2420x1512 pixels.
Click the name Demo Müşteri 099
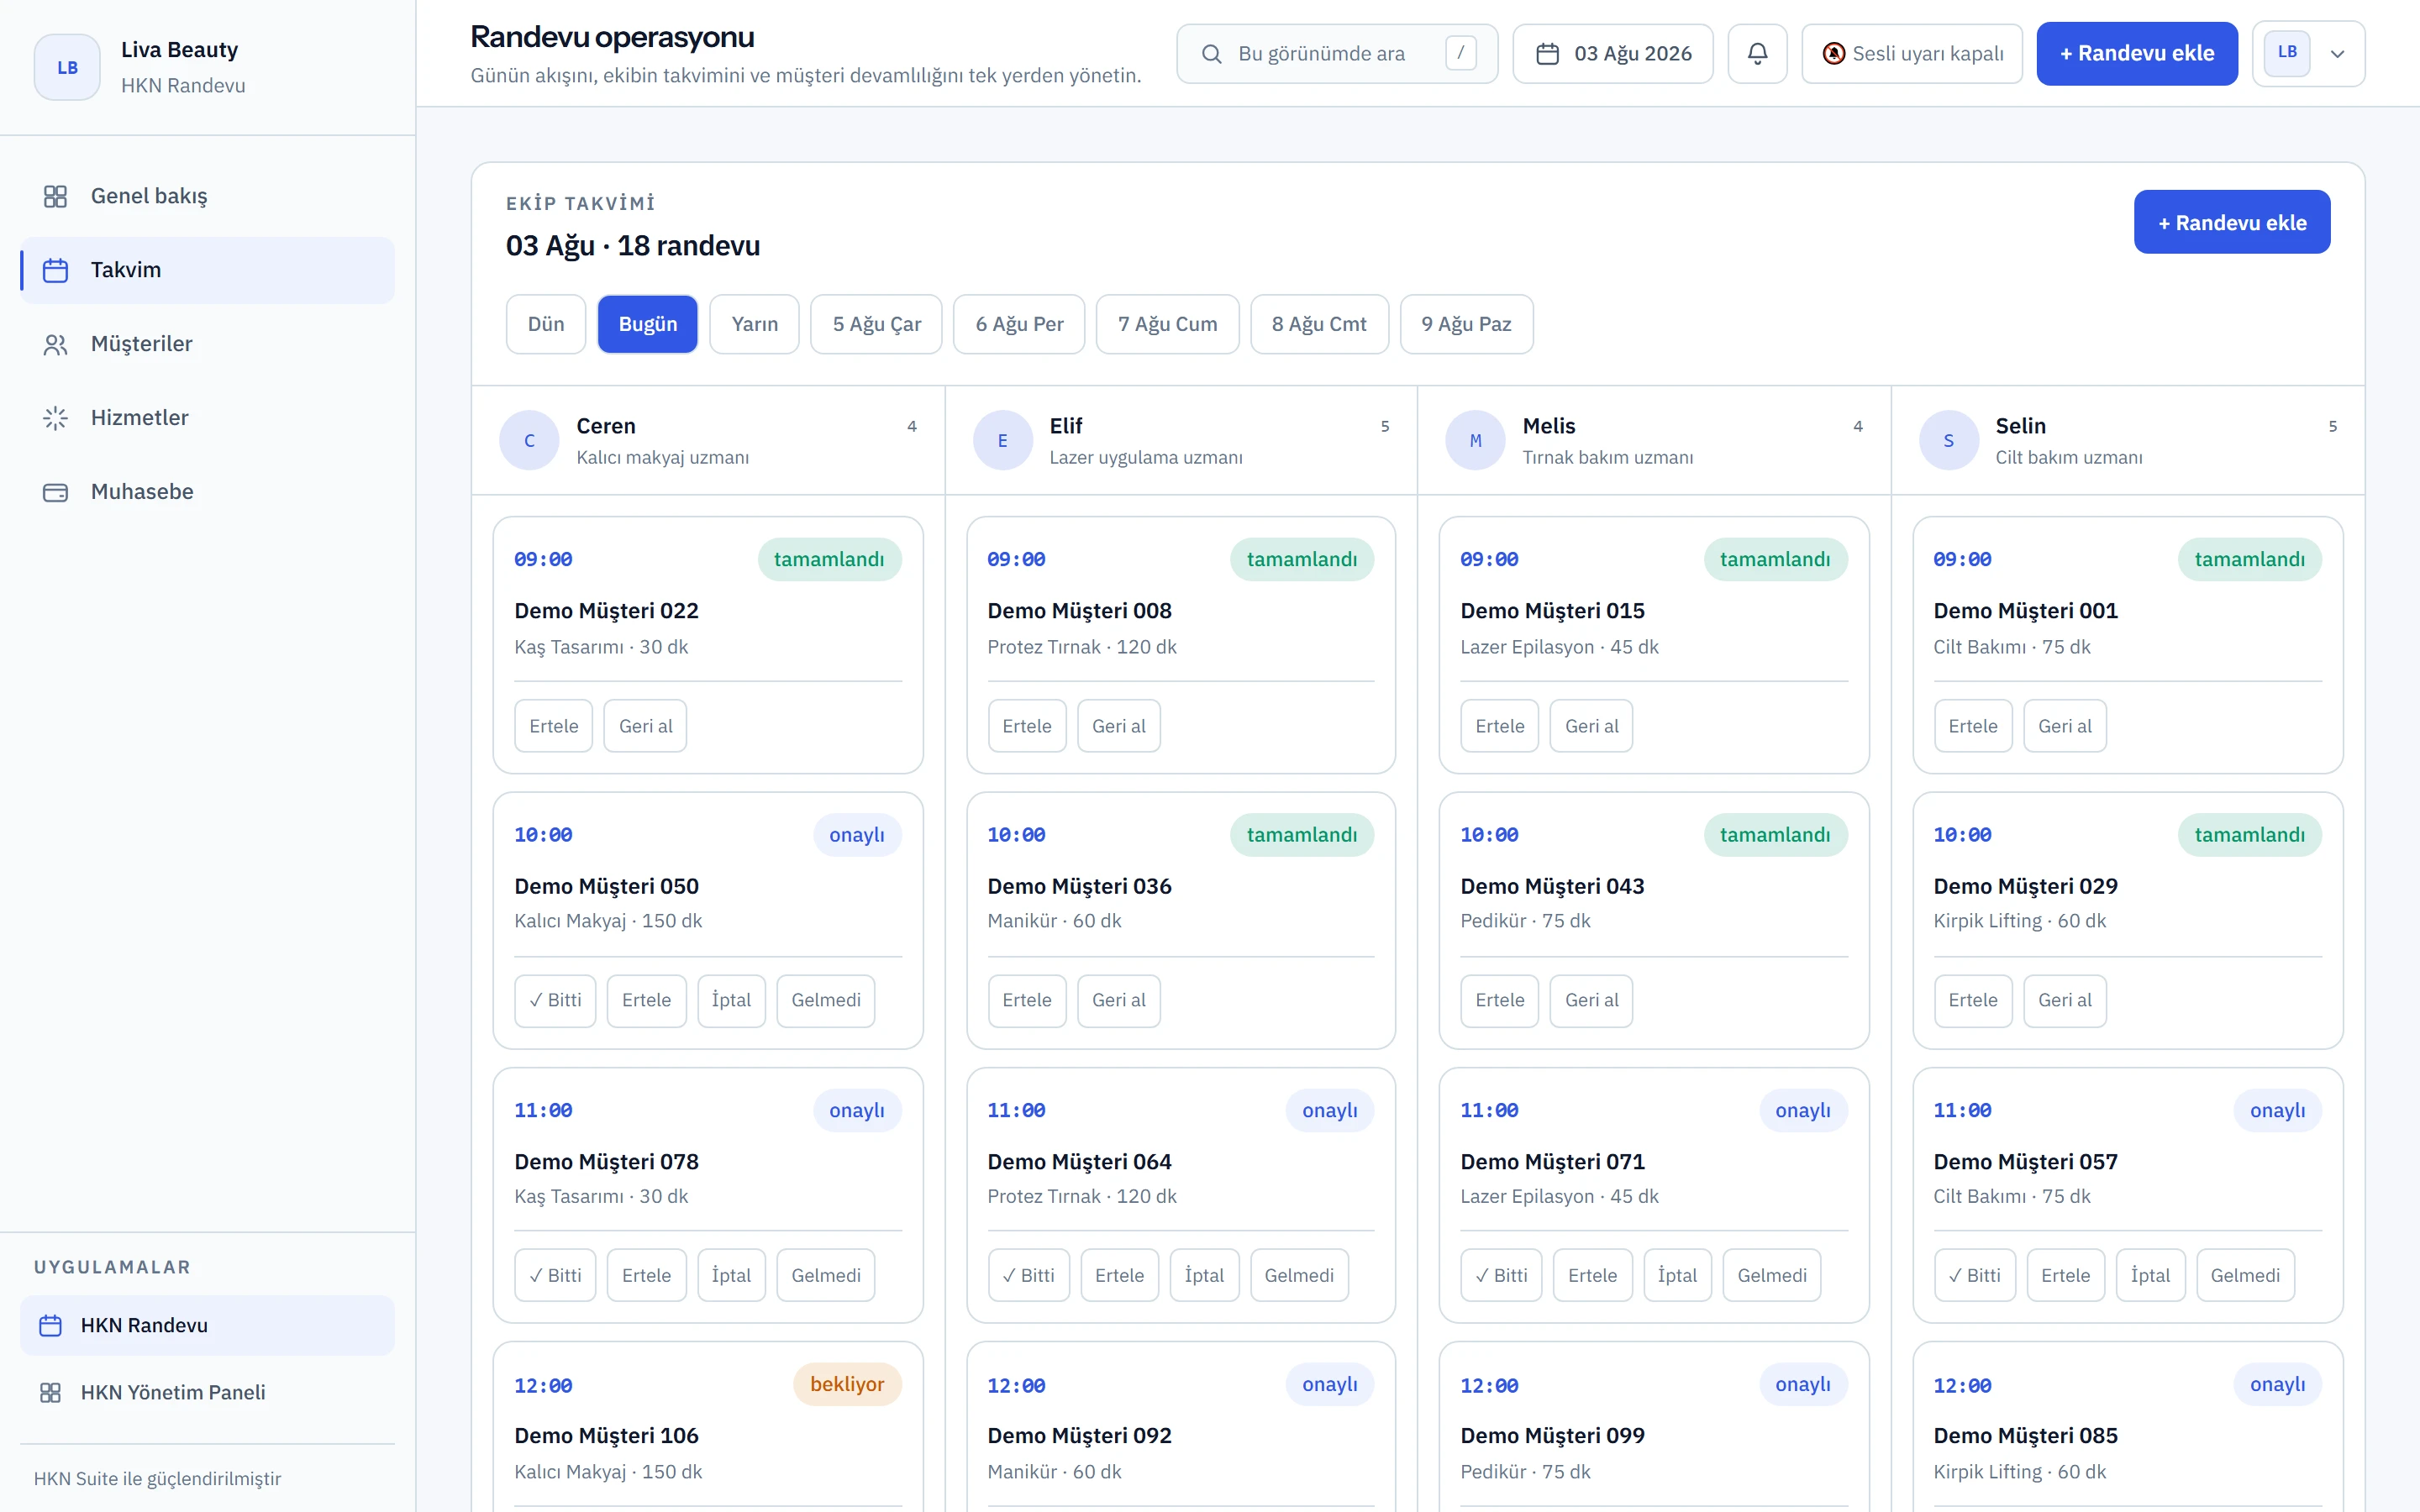click(x=1552, y=1435)
